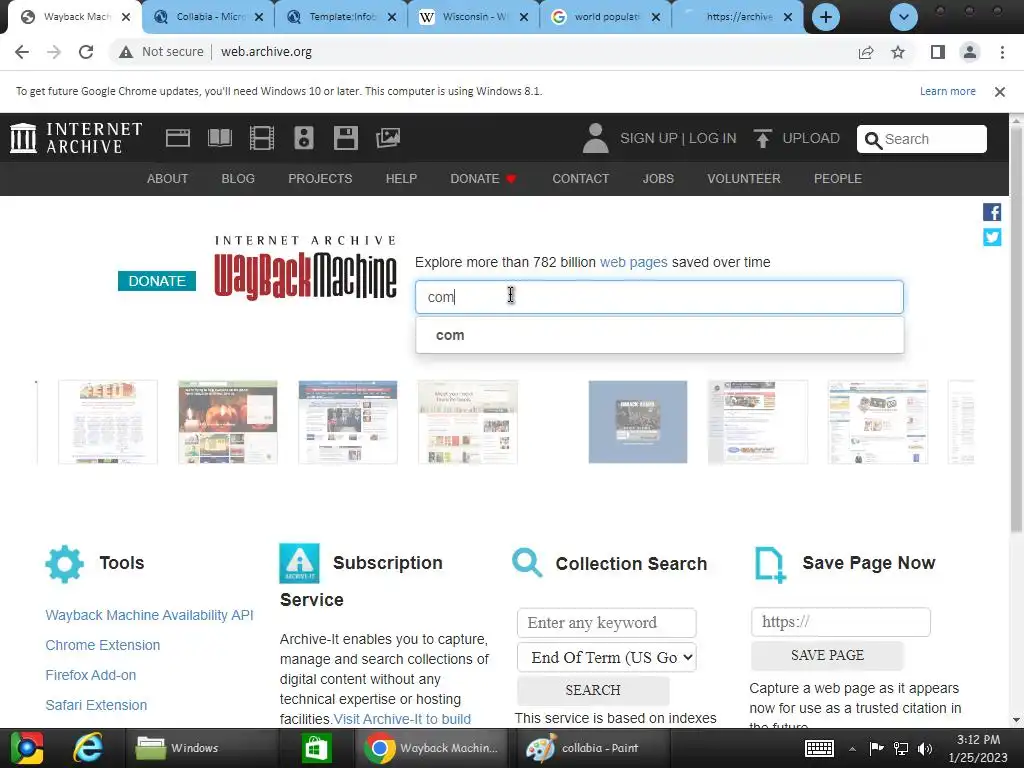Reload the page

pyautogui.click(x=86, y=52)
